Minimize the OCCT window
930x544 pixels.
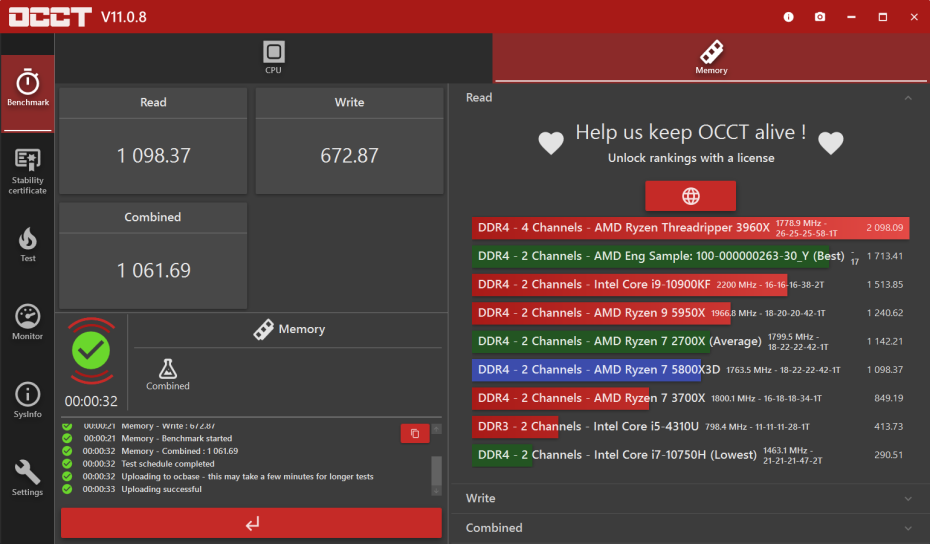(851, 17)
